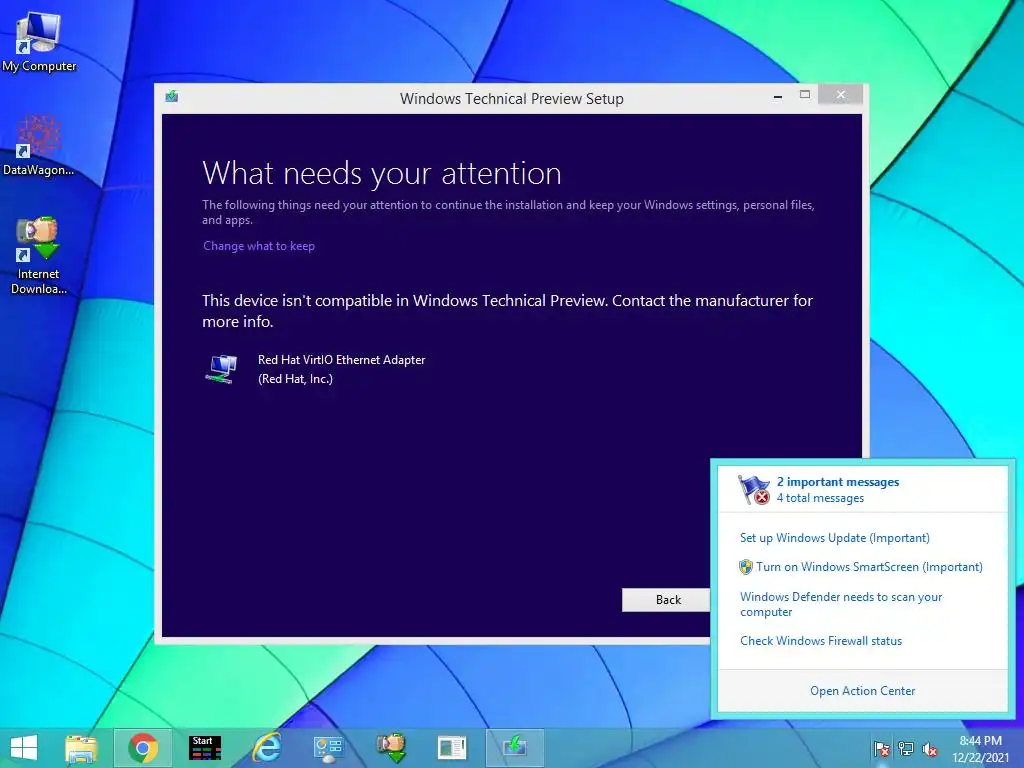Screen dimensions: 1024x768
Task: Click Red Hat VirtIO Ethernet Adapter text
Action: (x=342, y=360)
